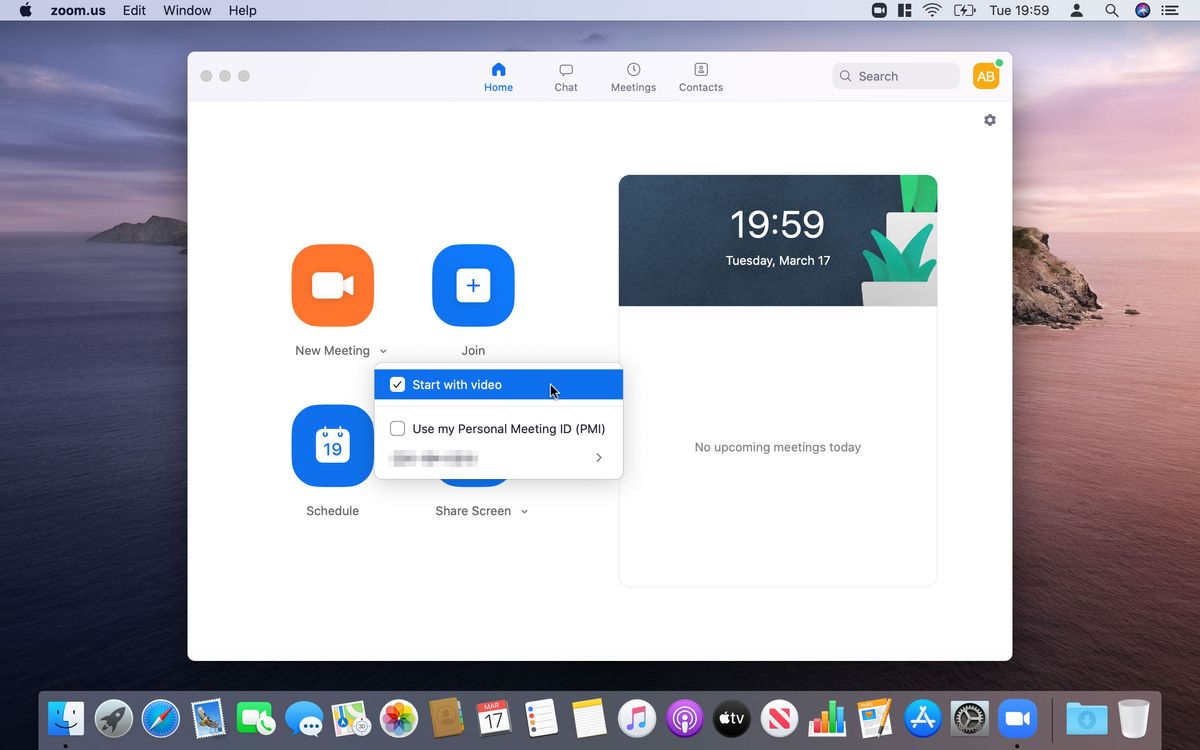
Task: Click the Join button label
Action: 473,350
